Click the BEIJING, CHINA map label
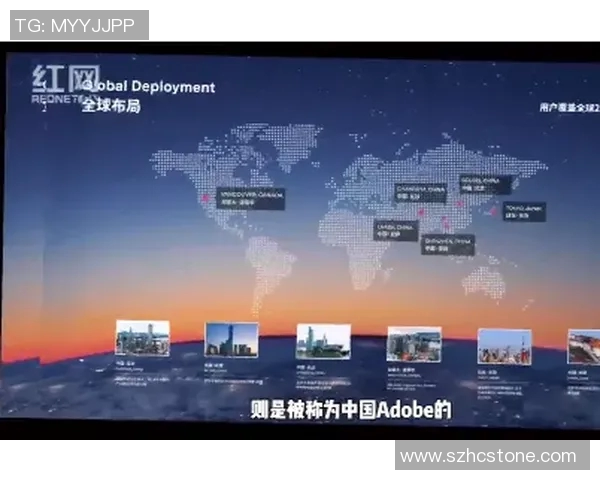Screen dimensions: 600x480 (x=485, y=184)
